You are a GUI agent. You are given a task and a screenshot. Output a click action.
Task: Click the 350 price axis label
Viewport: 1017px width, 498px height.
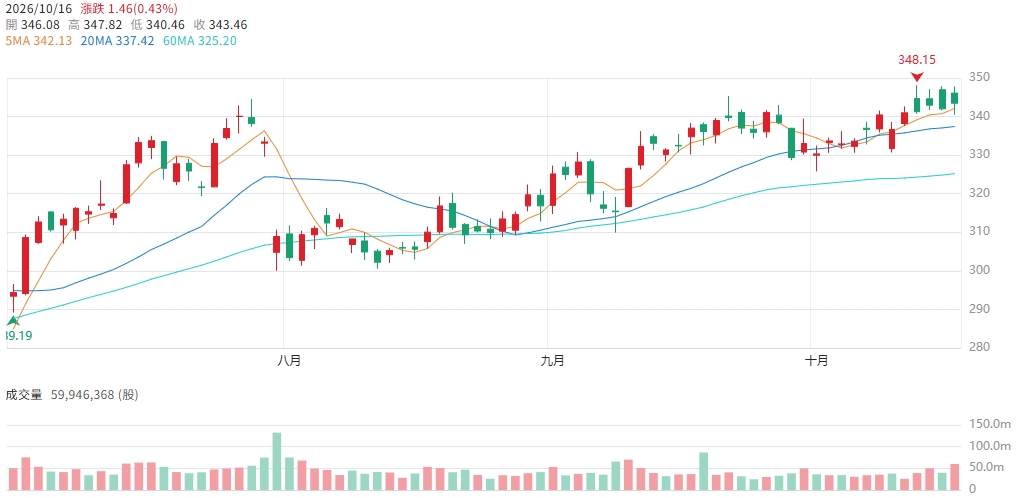point(980,77)
